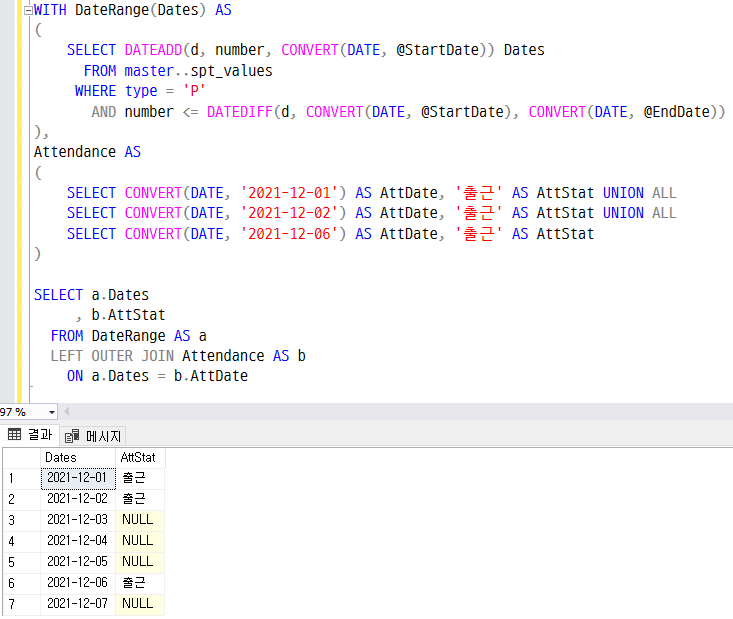Click the results grid icon on 결과 tab
Image resolution: width=733 pixels, height=619 pixels.
tap(14, 434)
